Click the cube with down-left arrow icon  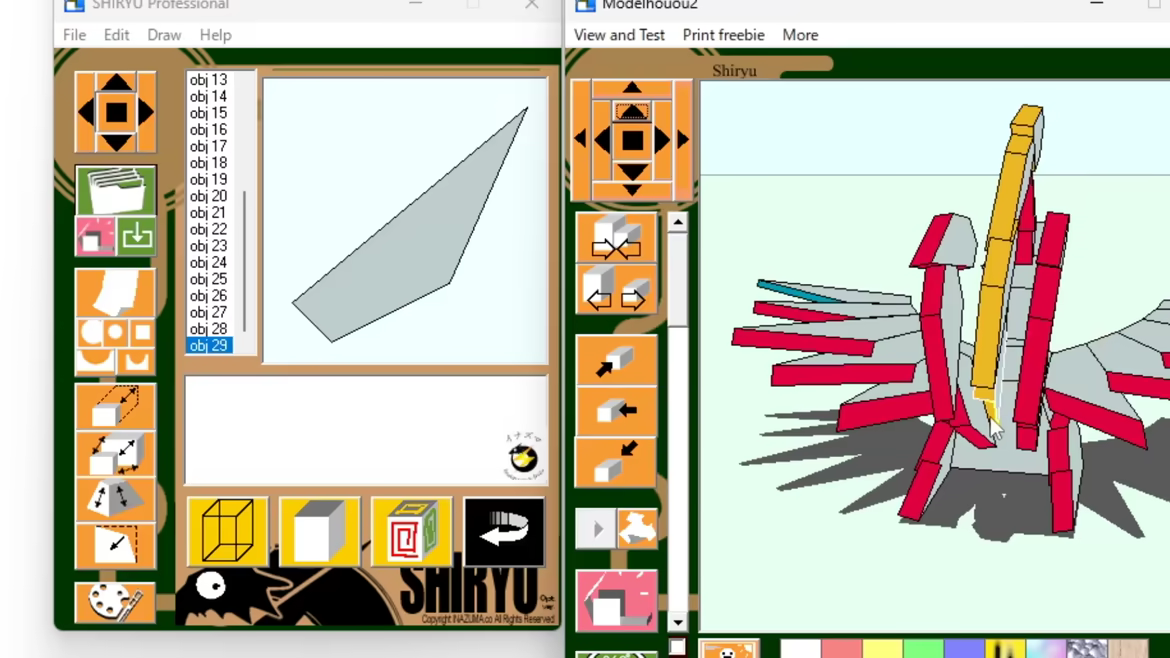pyautogui.click(x=616, y=461)
